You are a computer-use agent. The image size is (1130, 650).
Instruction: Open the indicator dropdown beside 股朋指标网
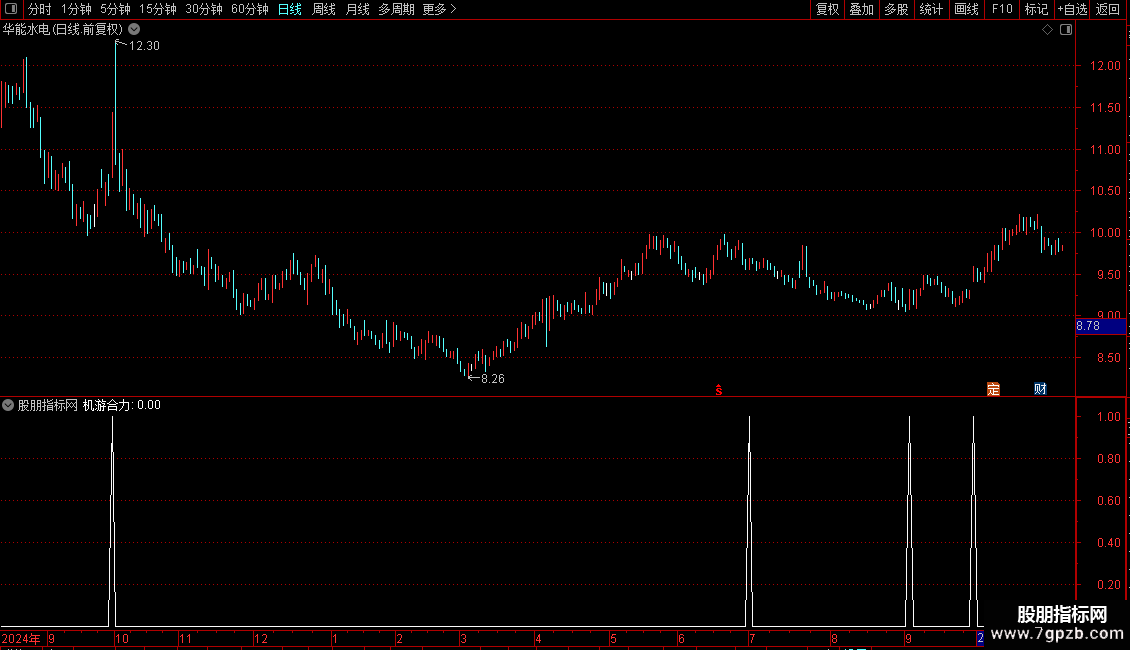pos(8,405)
